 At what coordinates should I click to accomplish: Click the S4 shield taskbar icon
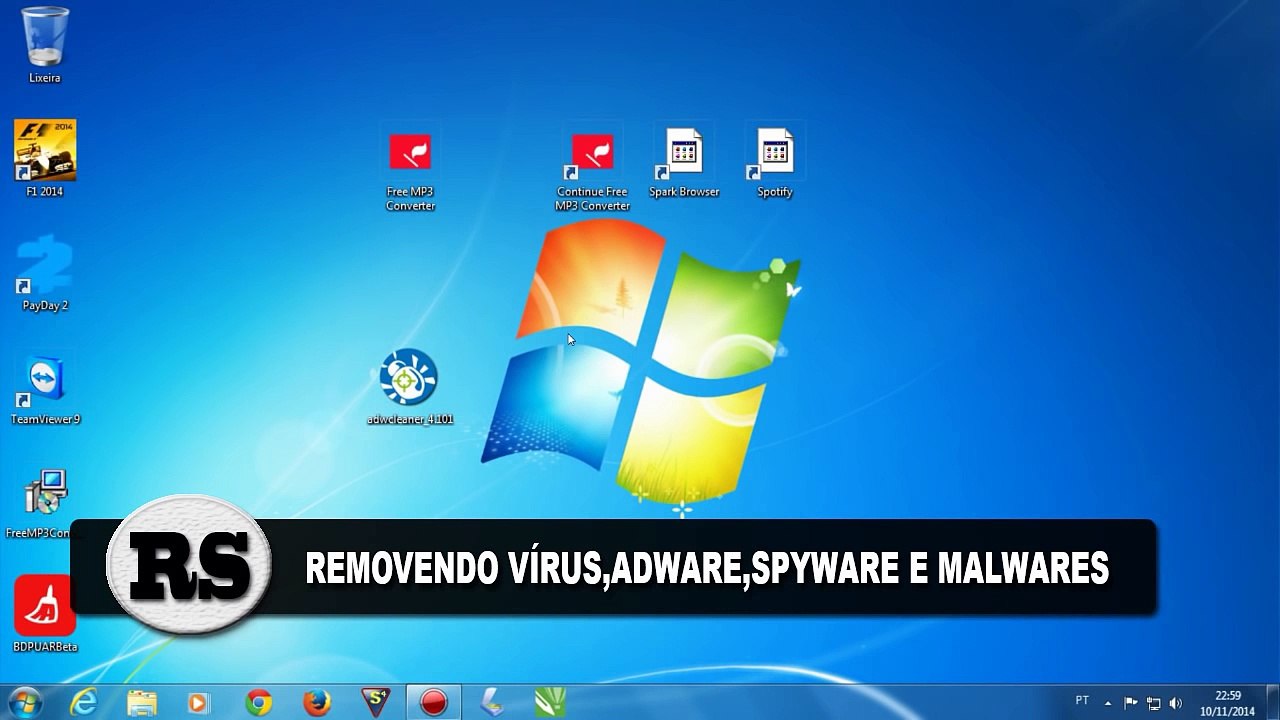[375, 703]
